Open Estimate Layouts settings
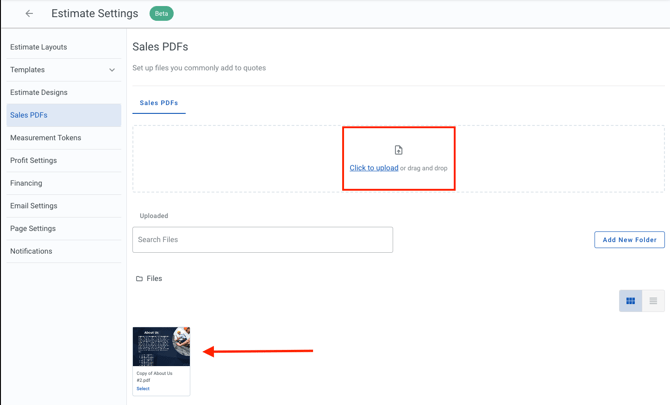This screenshot has width=670, height=405. (x=38, y=47)
